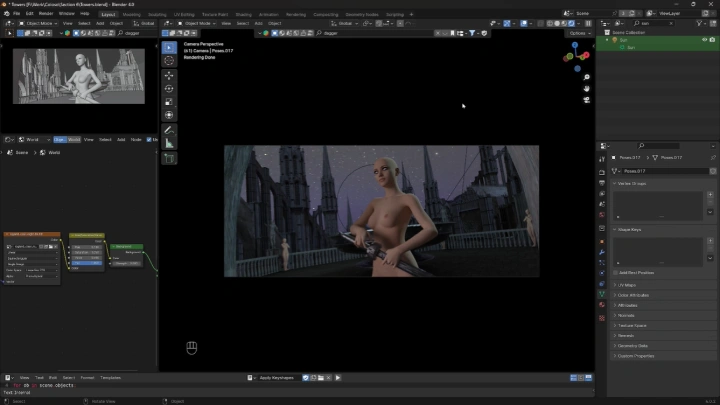Select the Add Cube tool
Screen dimensions: 720x405
169,159
